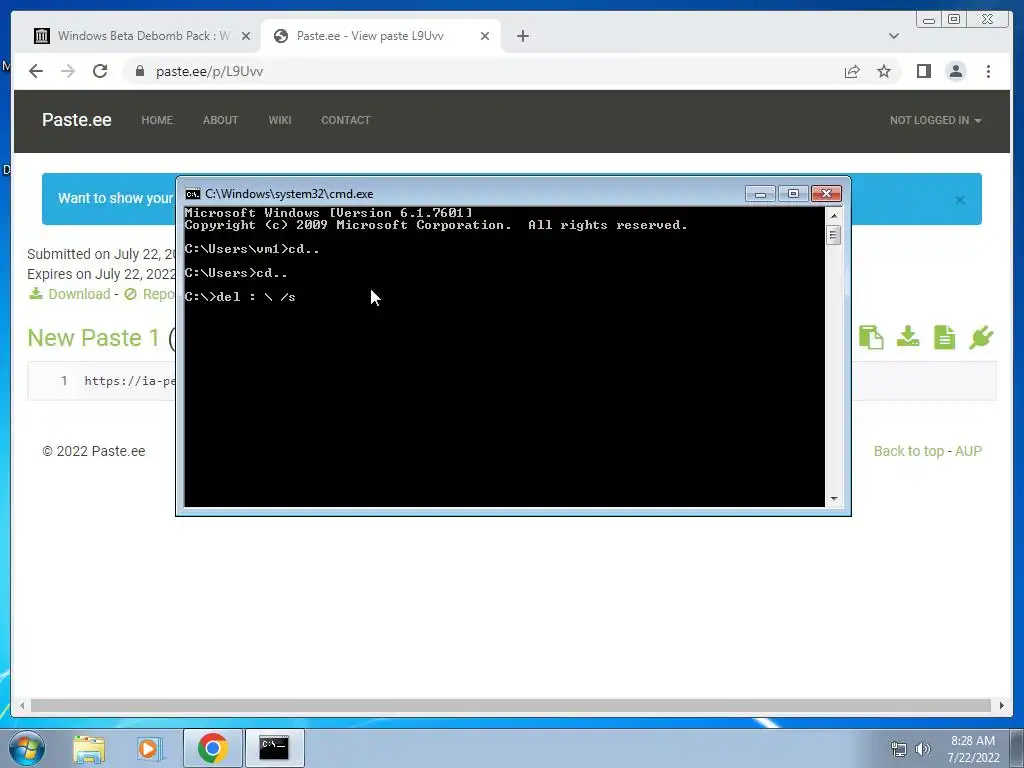Open raw paste document icon
This screenshot has height=768, width=1024.
tap(944, 338)
